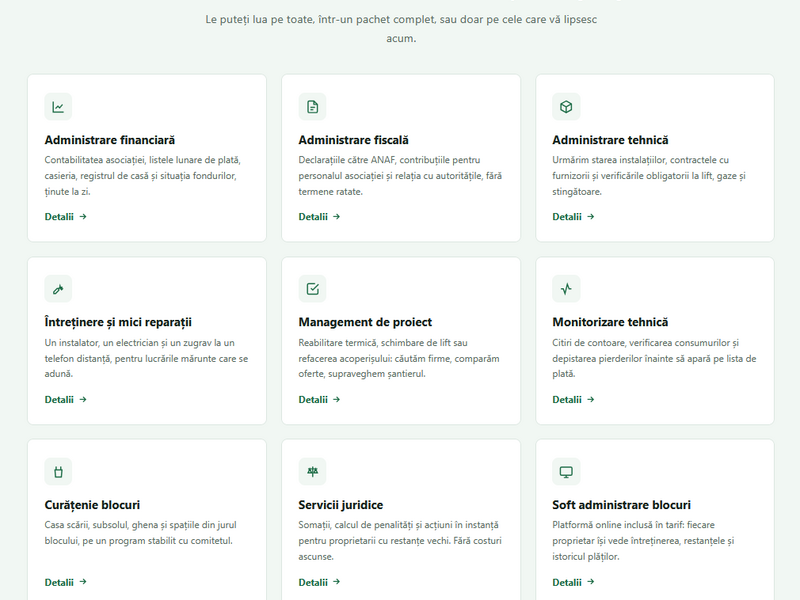Click the description starting "Citiri de contoare"
The height and width of the screenshot is (600, 800).
point(654,358)
